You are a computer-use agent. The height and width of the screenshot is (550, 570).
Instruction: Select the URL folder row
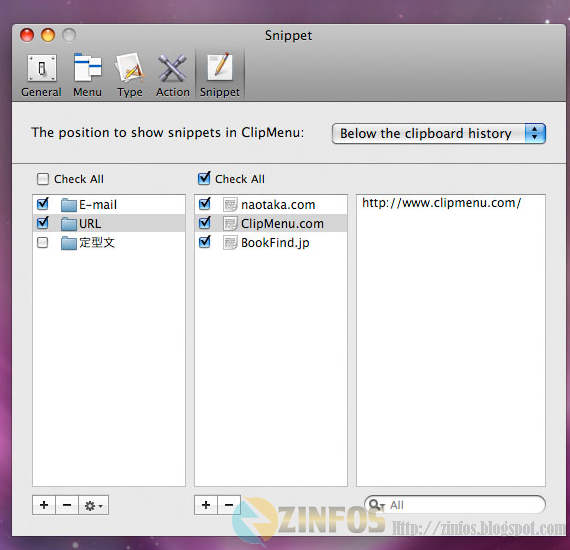[109, 224]
